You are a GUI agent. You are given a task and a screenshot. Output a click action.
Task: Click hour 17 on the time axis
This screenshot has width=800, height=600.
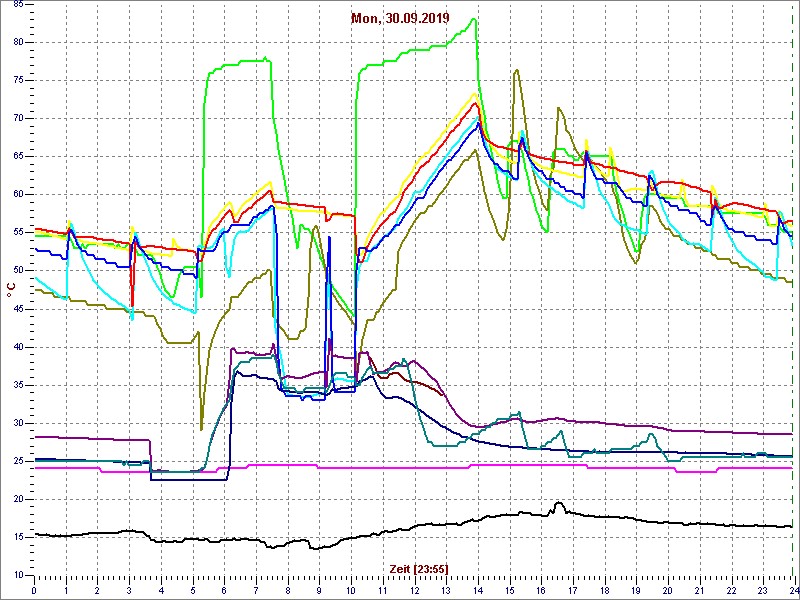[x=572, y=591]
